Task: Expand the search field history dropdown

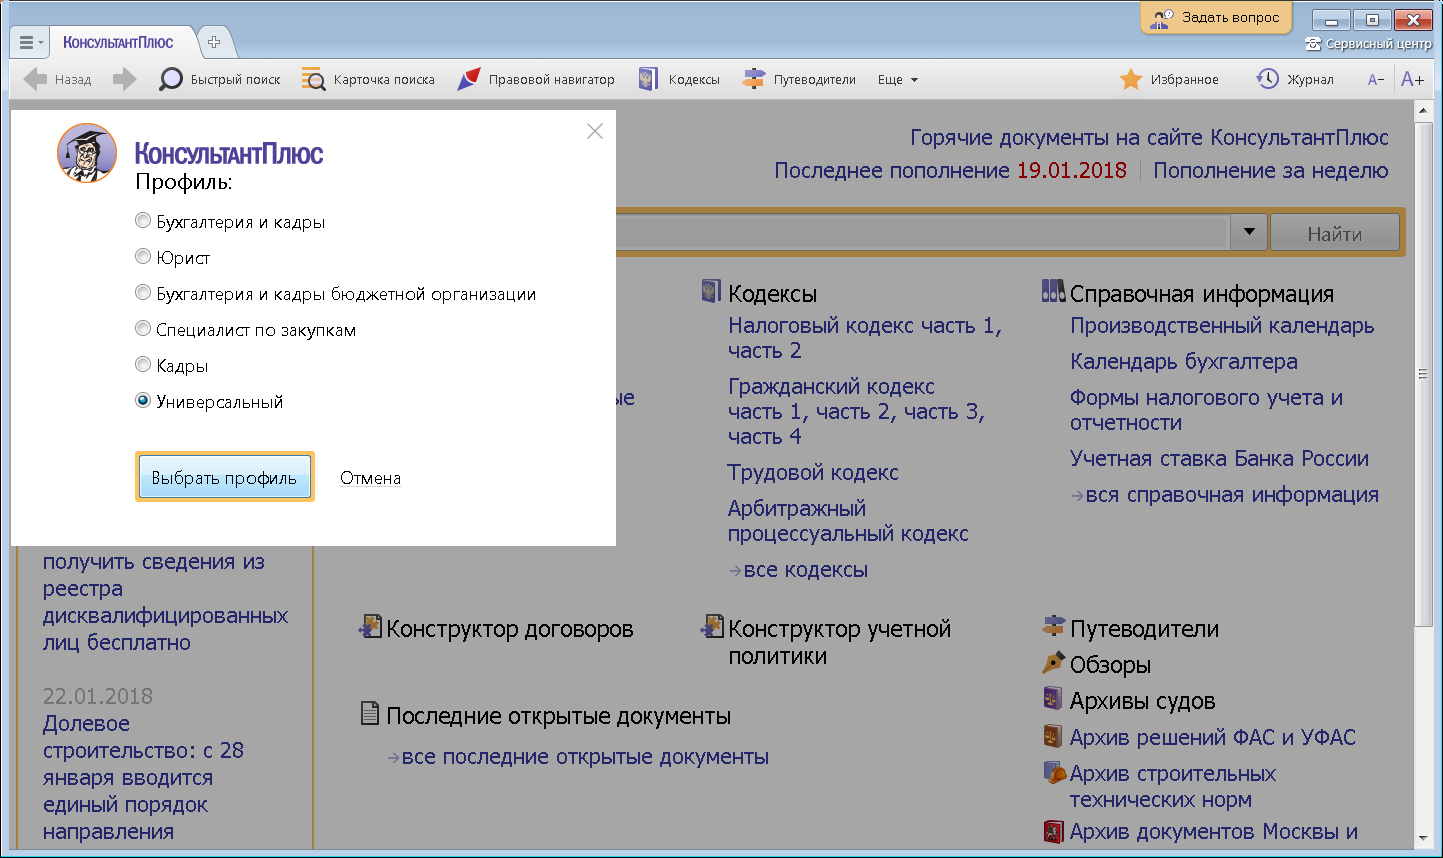Action: tap(1248, 232)
